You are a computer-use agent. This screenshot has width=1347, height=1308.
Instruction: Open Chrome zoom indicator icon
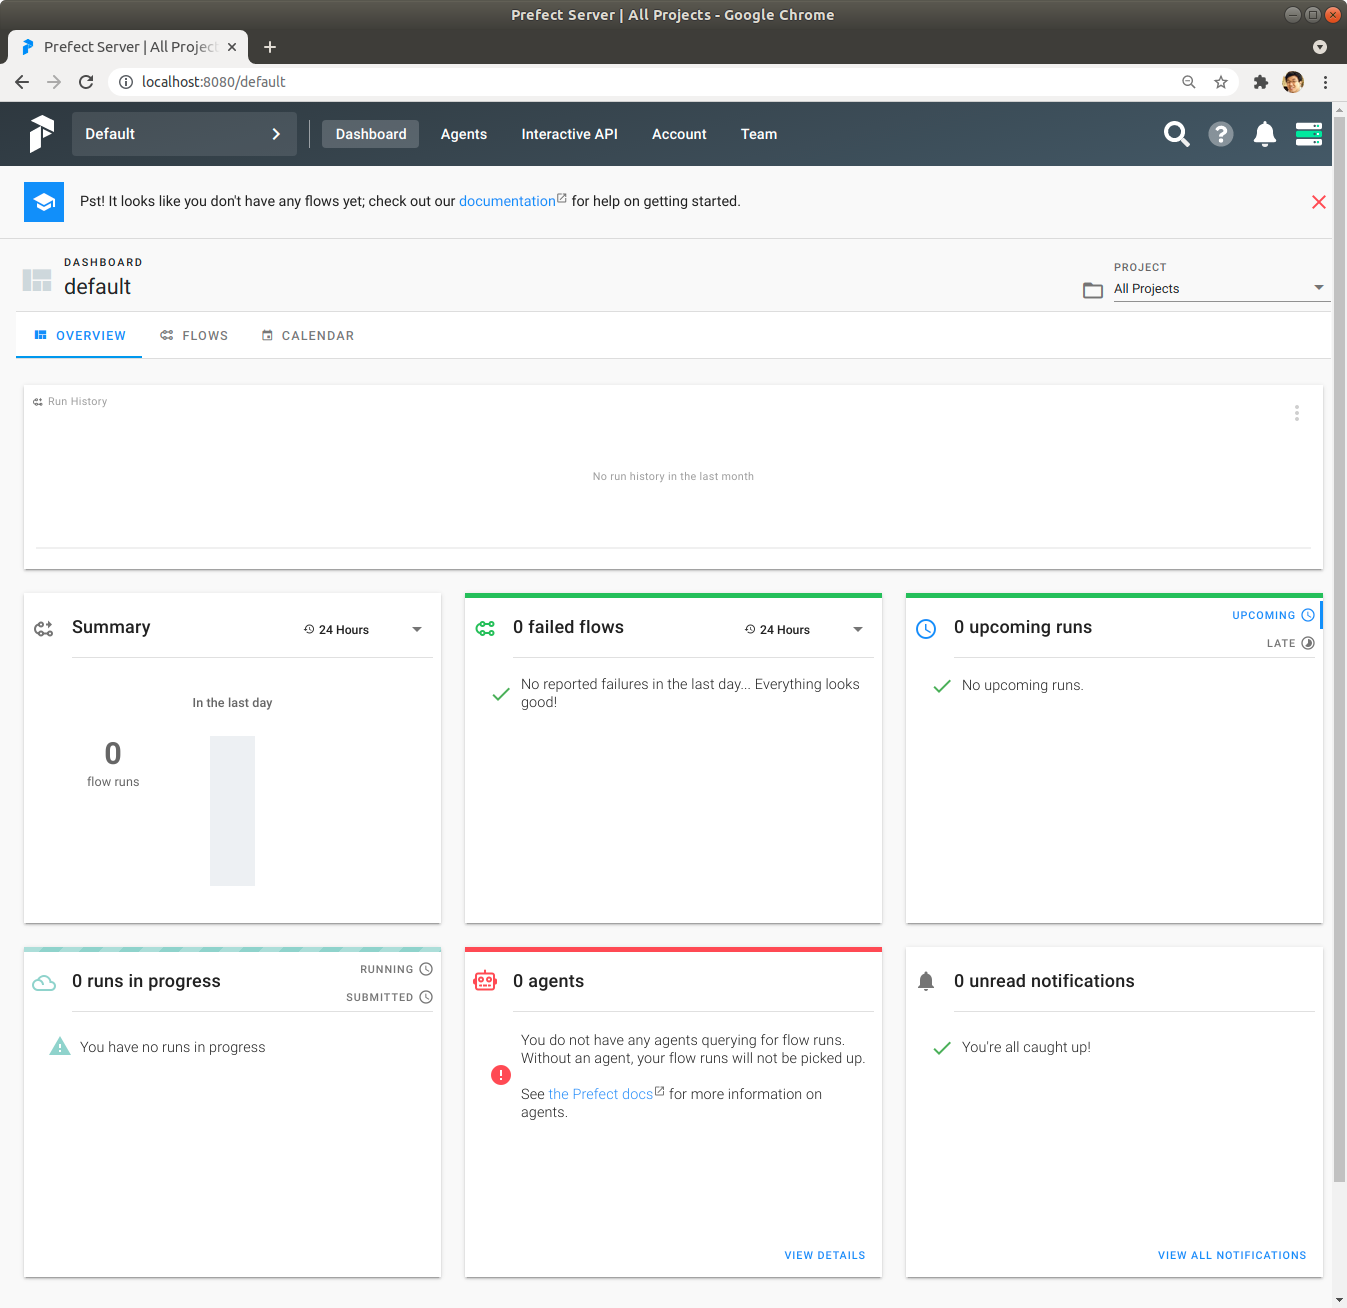tap(1189, 82)
